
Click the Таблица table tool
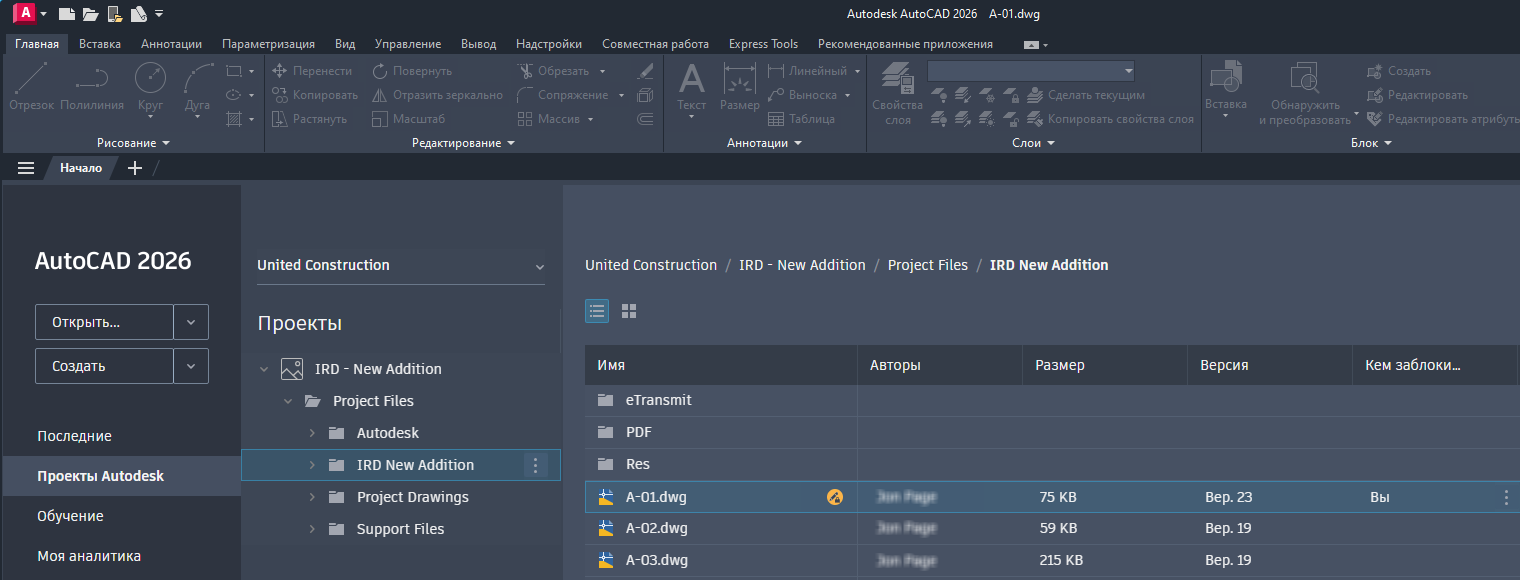[802, 119]
